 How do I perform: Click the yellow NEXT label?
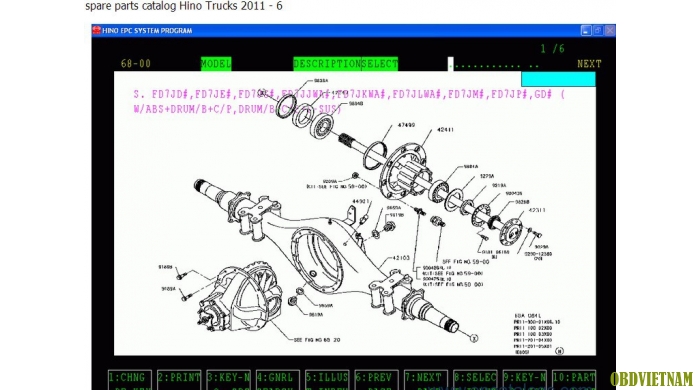pyautogui.click(x=589, y=64)
